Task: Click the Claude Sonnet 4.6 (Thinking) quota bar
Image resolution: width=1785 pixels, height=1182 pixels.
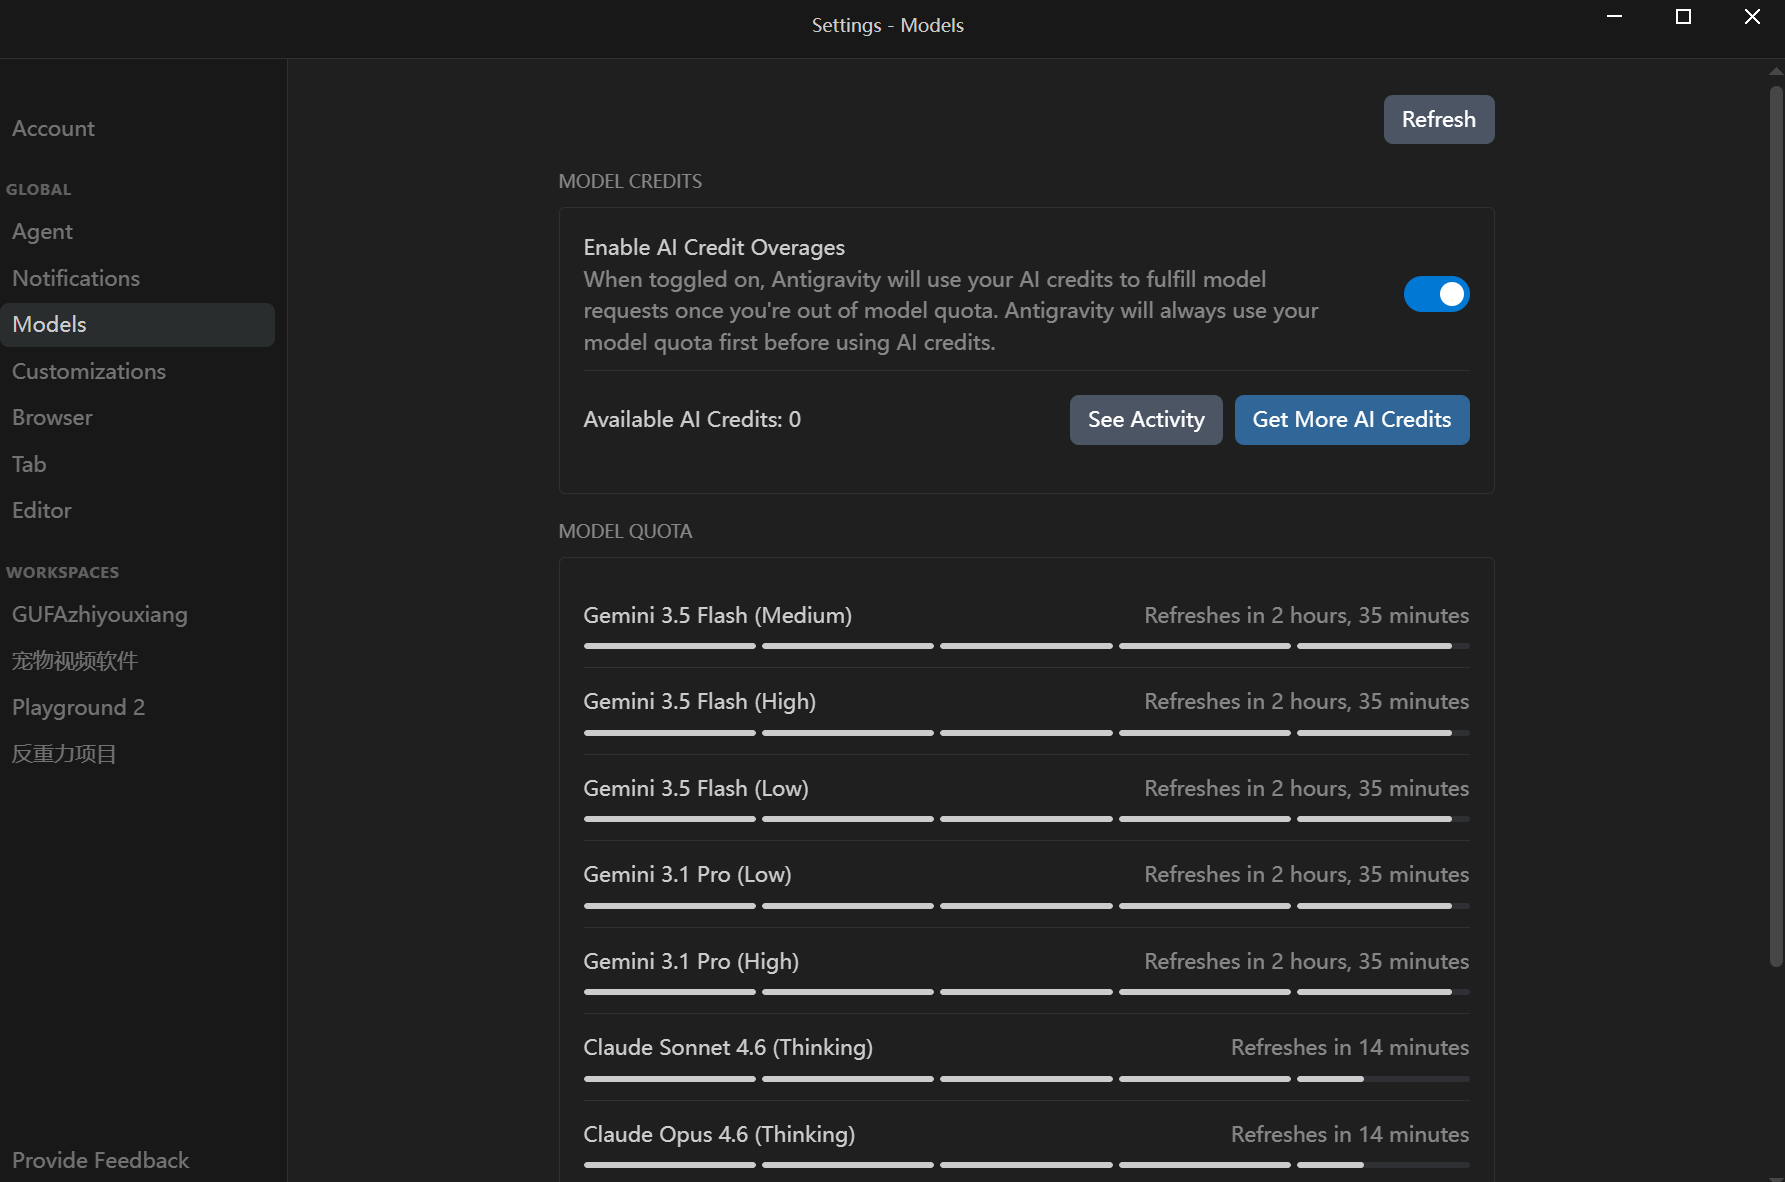Action: (x=1026, y=1079)
